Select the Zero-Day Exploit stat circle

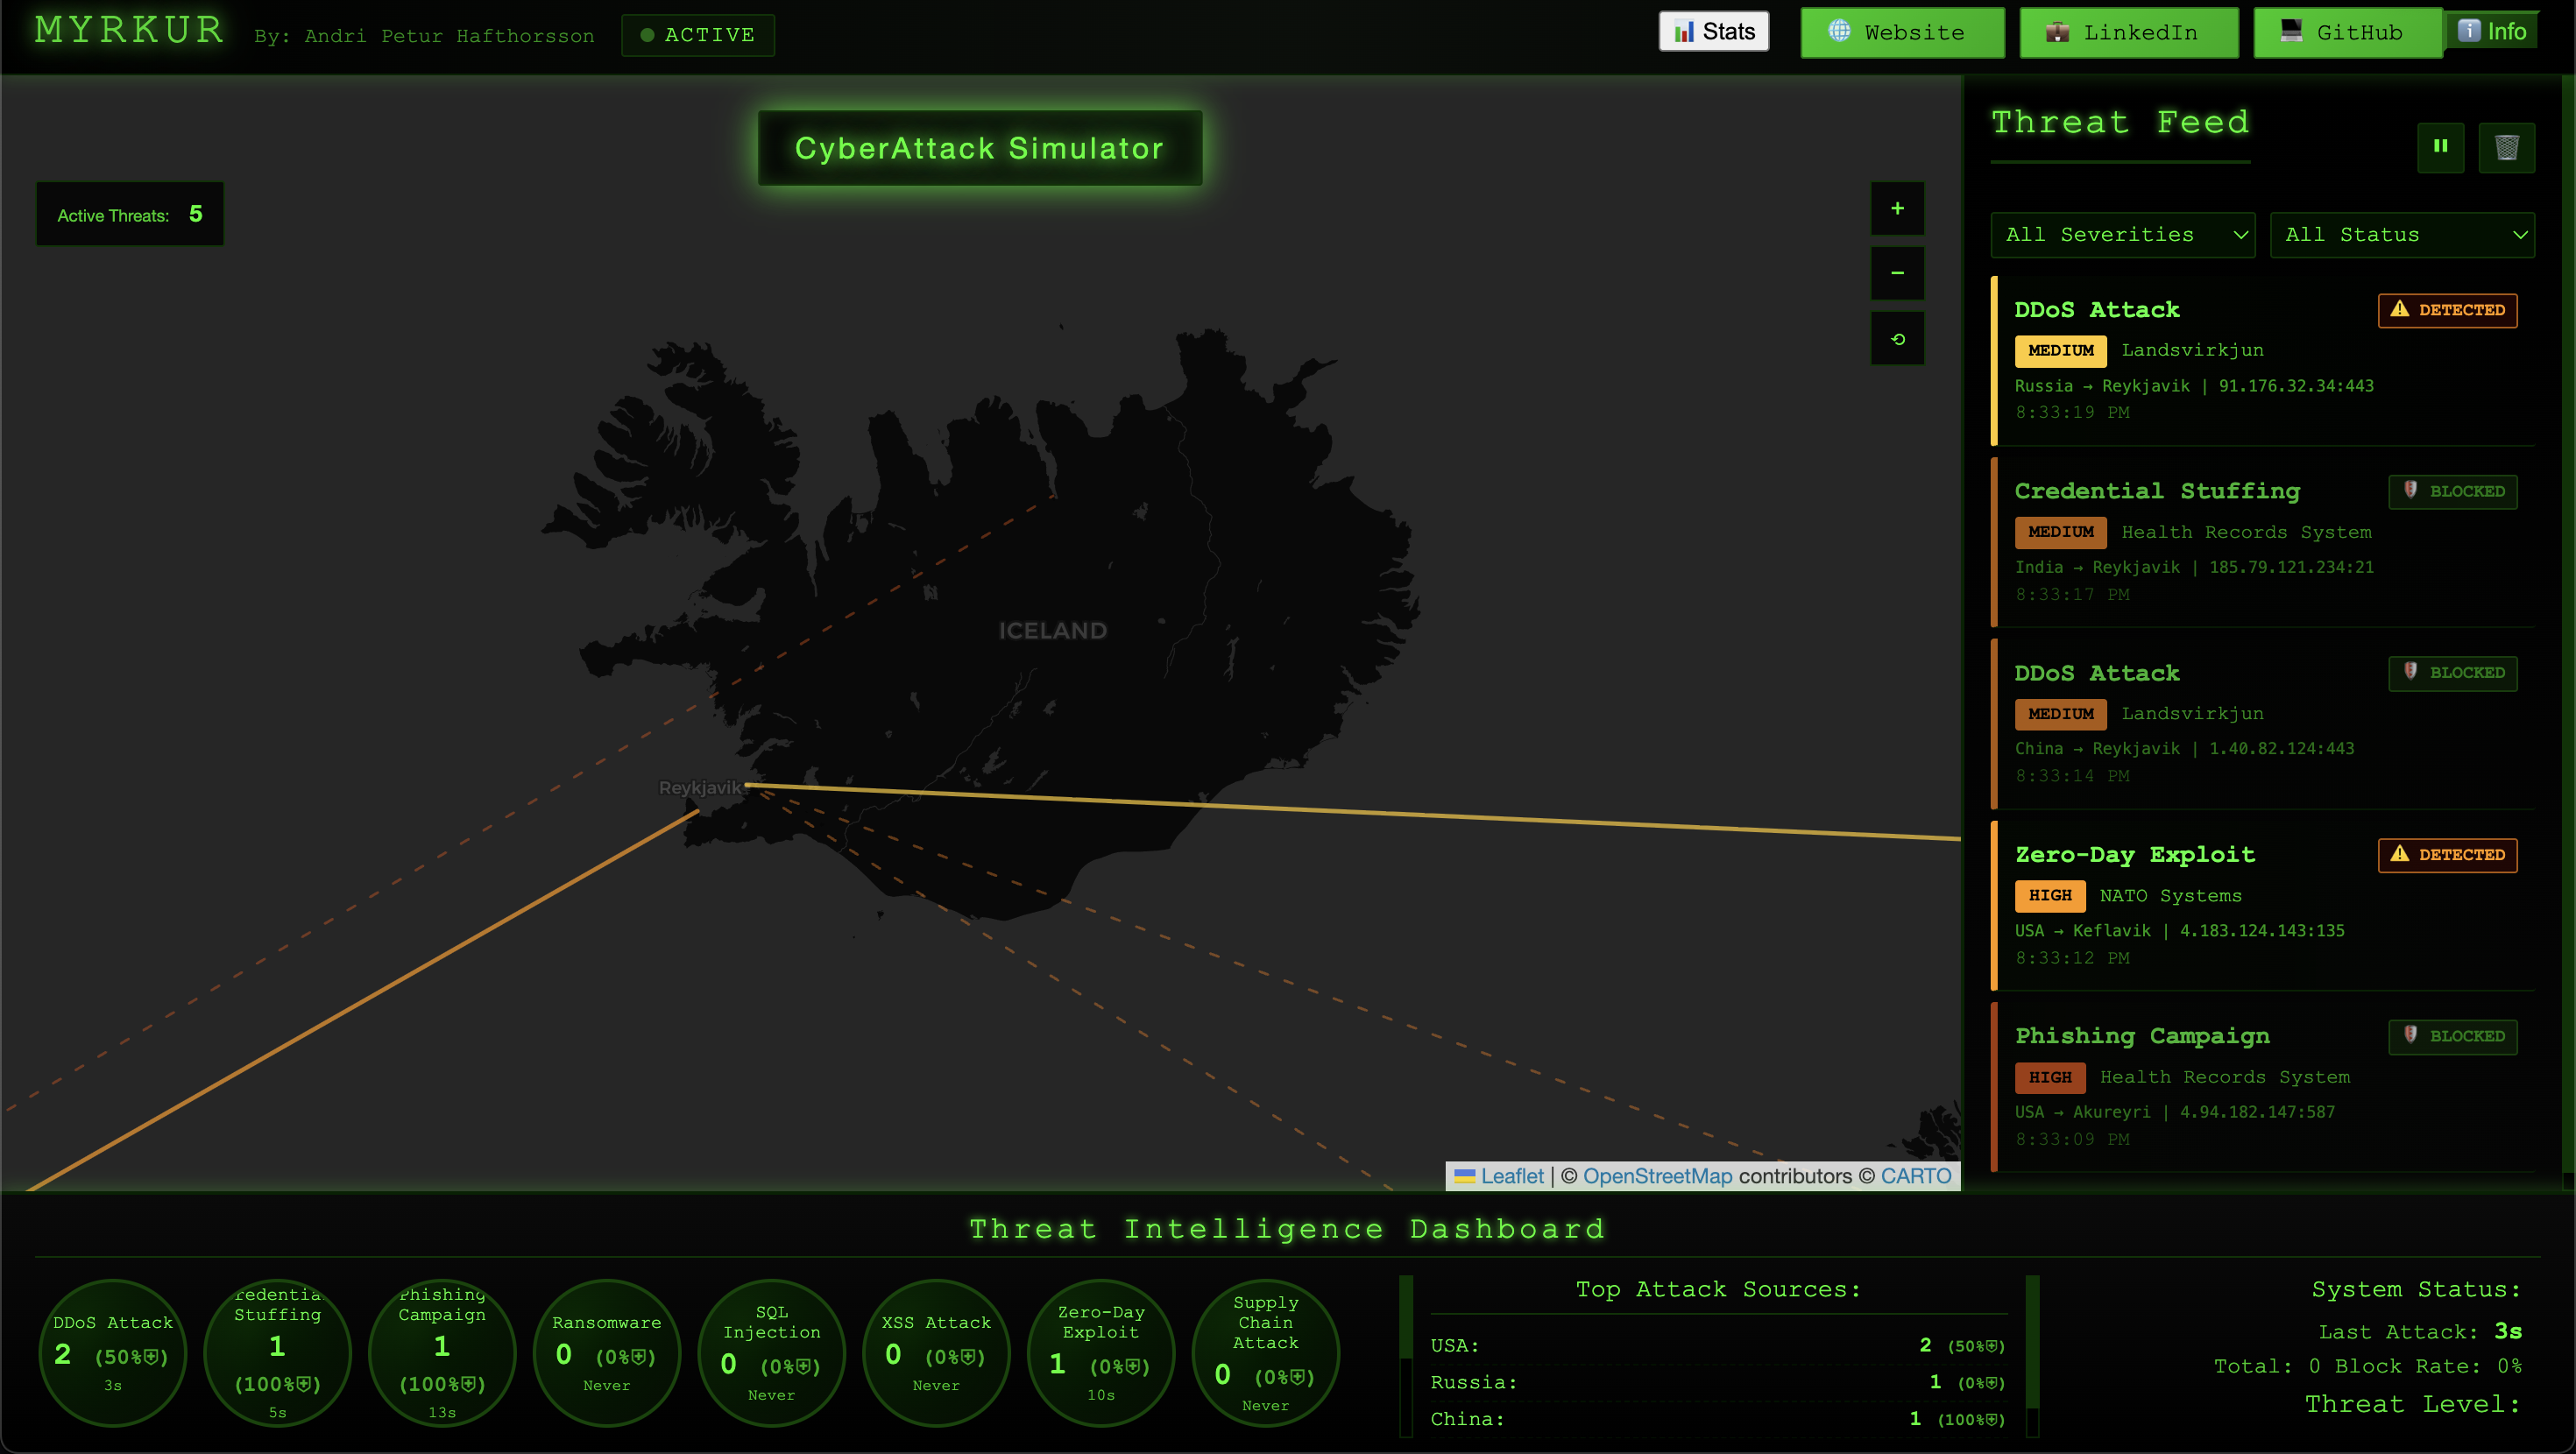point(1100,1353)
